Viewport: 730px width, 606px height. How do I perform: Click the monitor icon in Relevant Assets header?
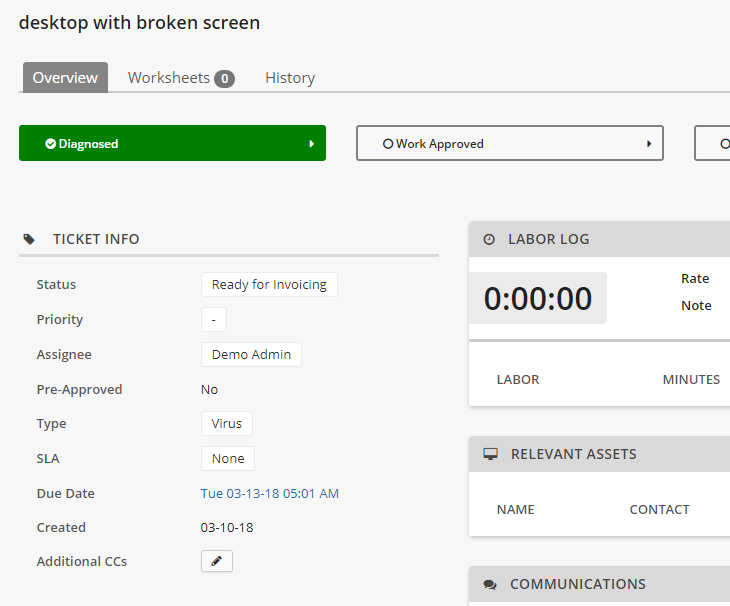click(490, 454)
